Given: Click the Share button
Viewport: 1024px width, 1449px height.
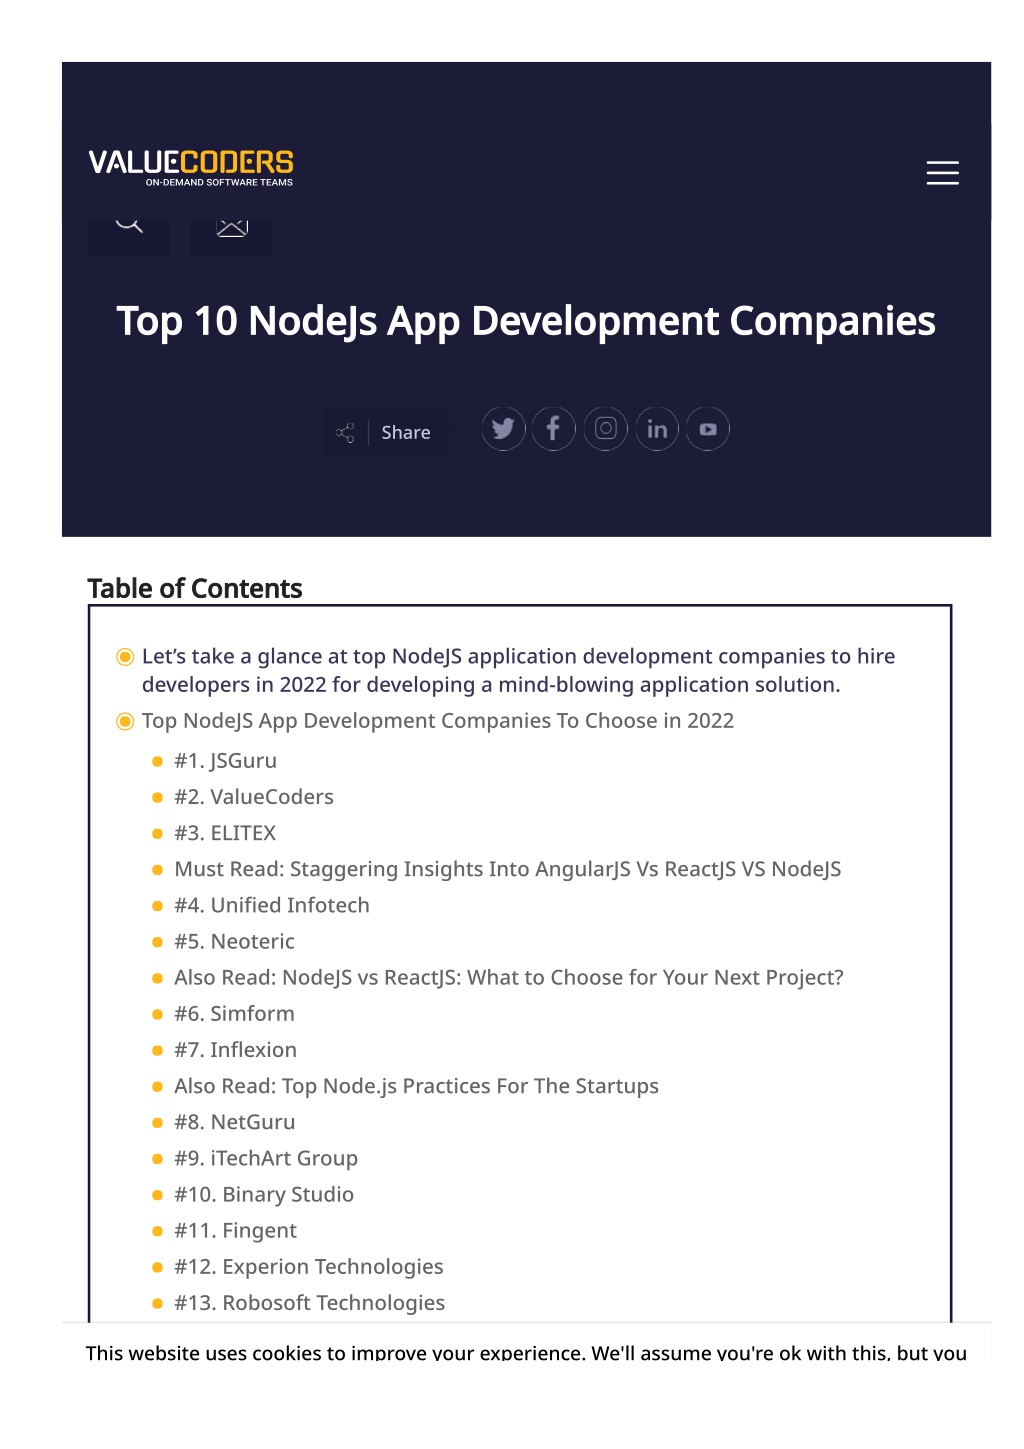Looking at the screenshot, I should point(386,432).
